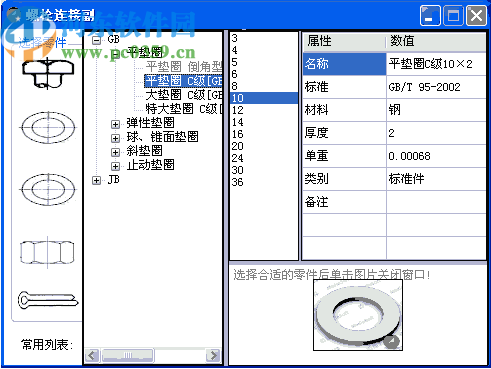Select 大垫圈 C级 tree item
The image size is (491, 369).
184,95
